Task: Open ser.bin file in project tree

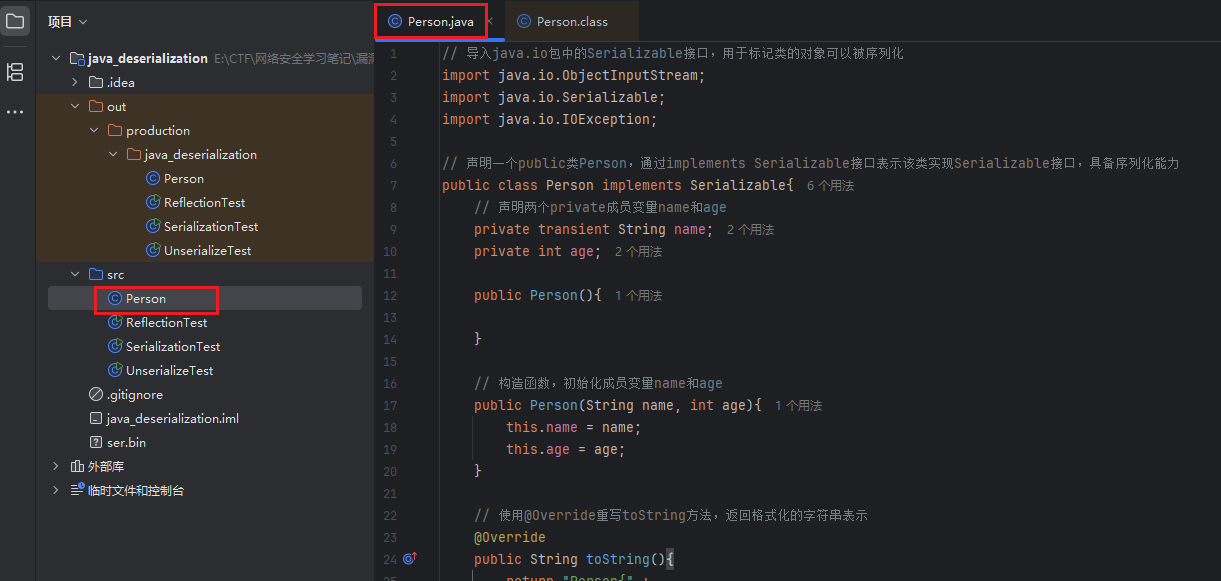Action: pyautogui.click(x=126, y=443)
